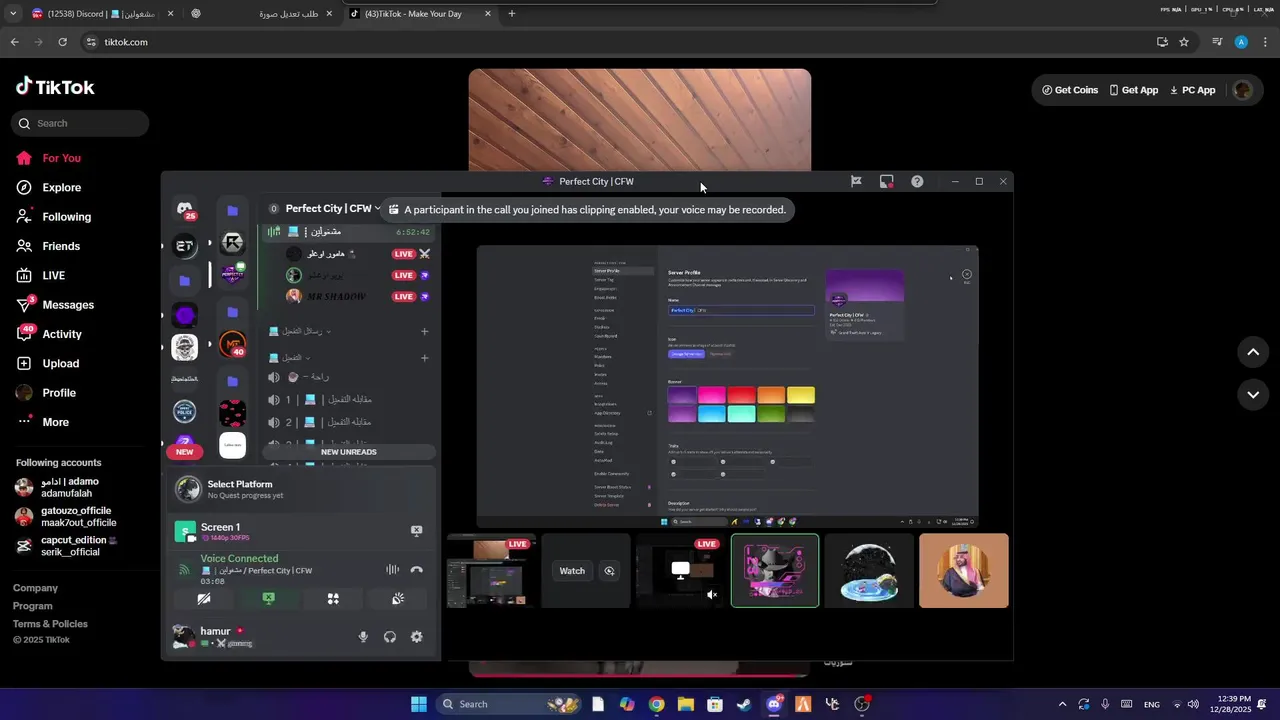
Task: Open TikTok Friends page
Action: [60, 246]
